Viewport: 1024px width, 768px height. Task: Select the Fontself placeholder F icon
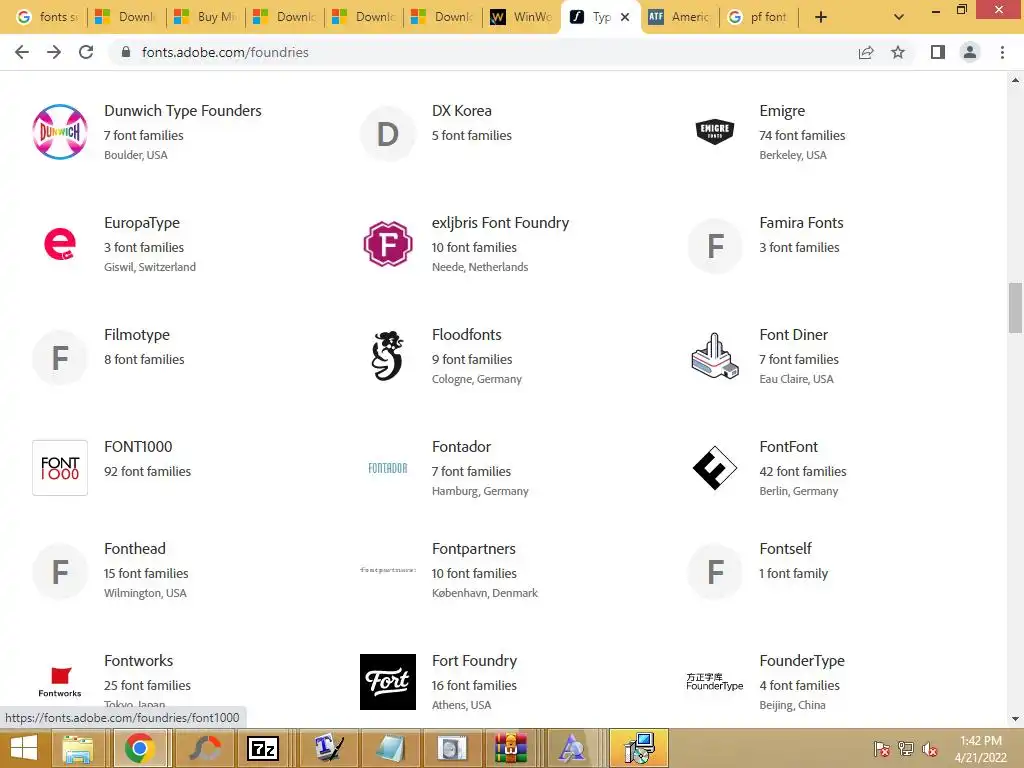point(715,572)
